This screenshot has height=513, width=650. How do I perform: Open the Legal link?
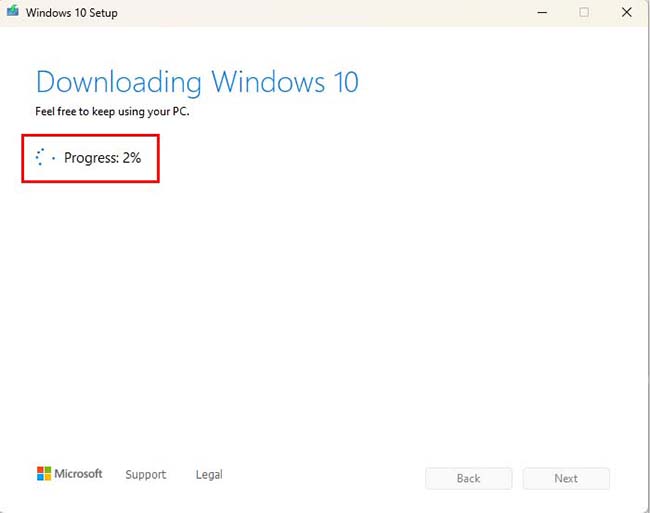209,474
